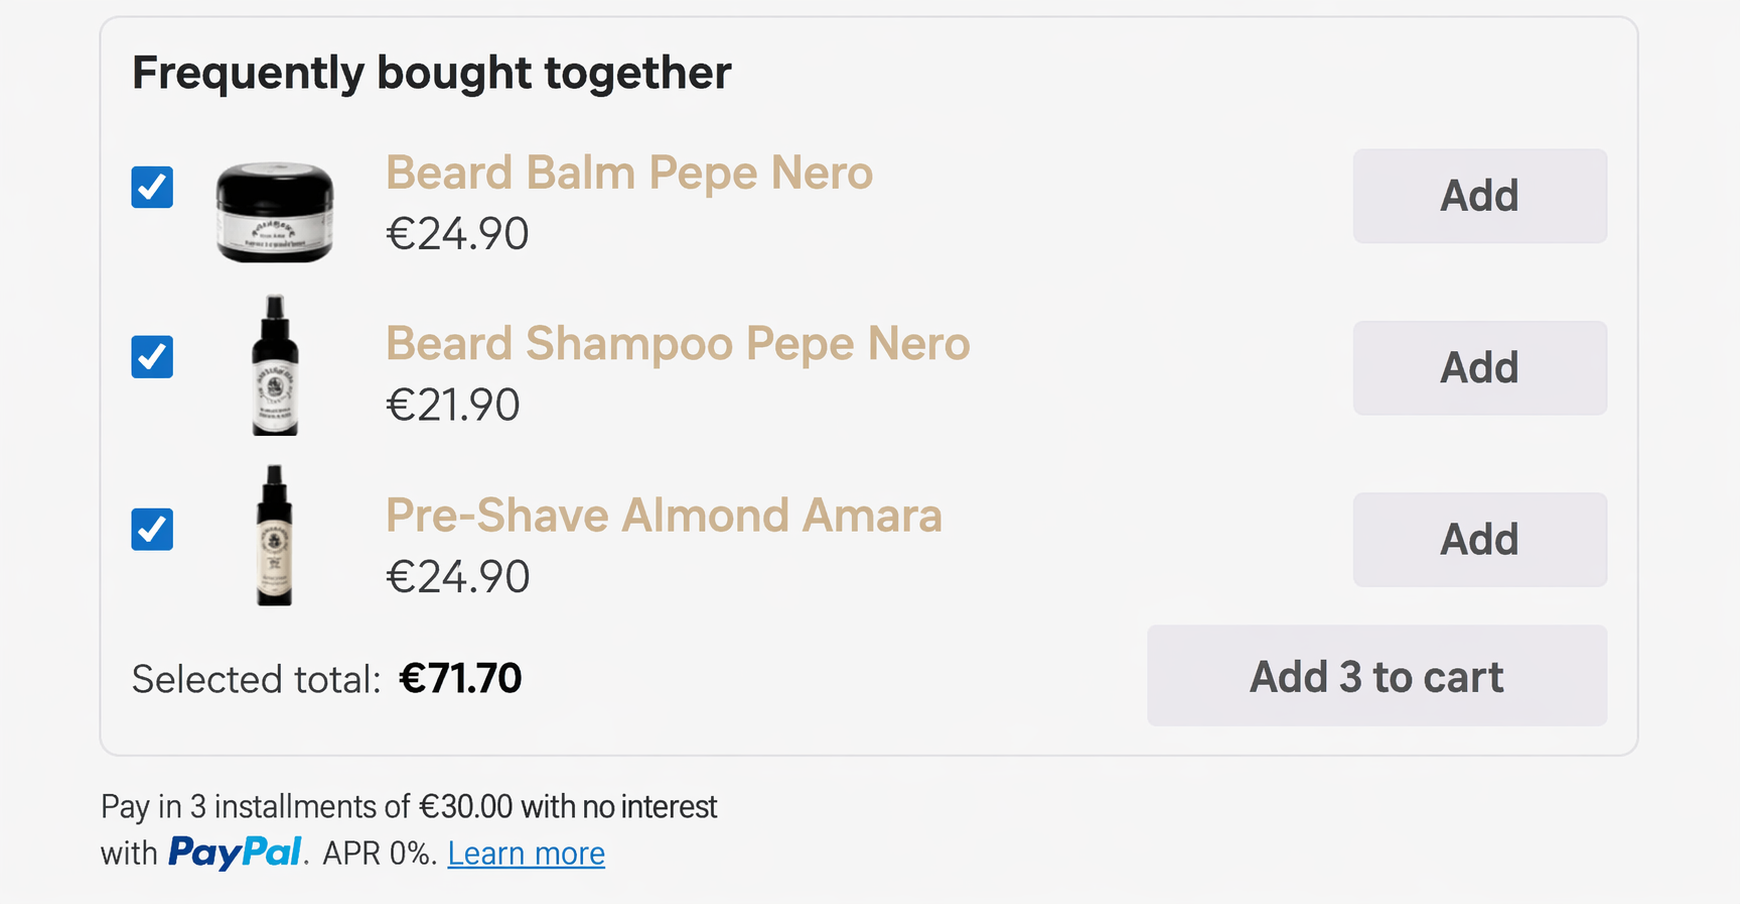Deselect the Pre-Shave Almond Amara checkbox

coord(152,530)
